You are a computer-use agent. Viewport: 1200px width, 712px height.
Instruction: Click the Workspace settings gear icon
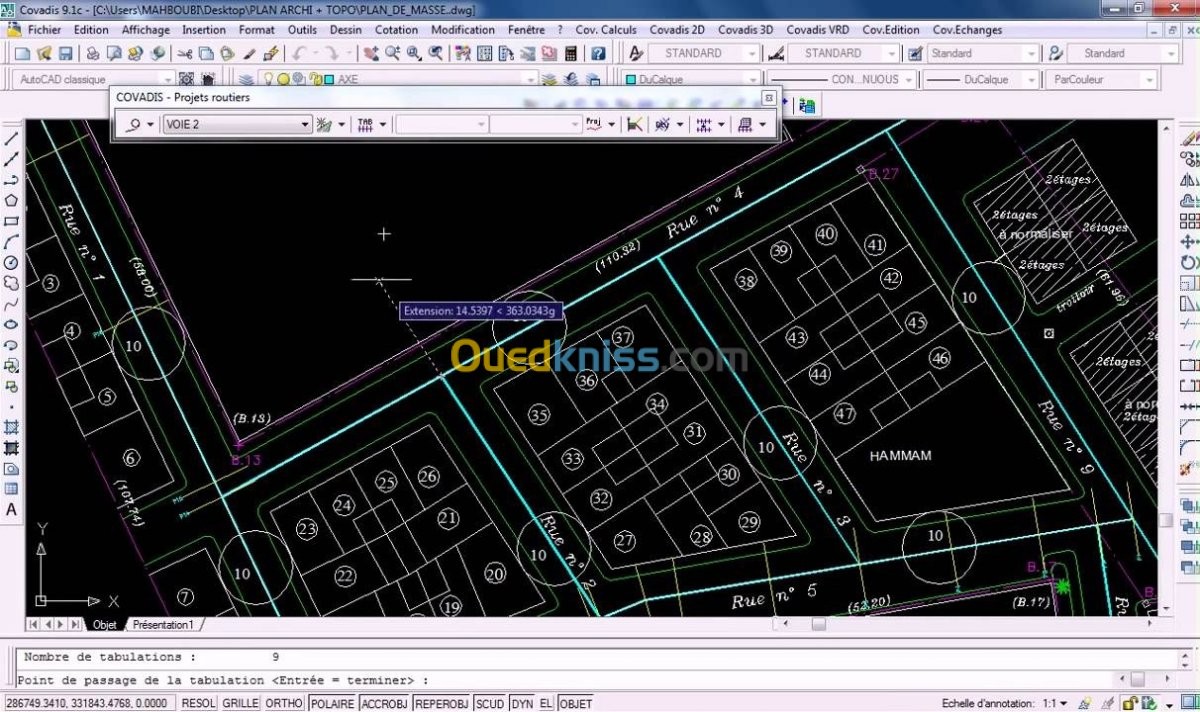pyautogui.click(x=186, y=79)
